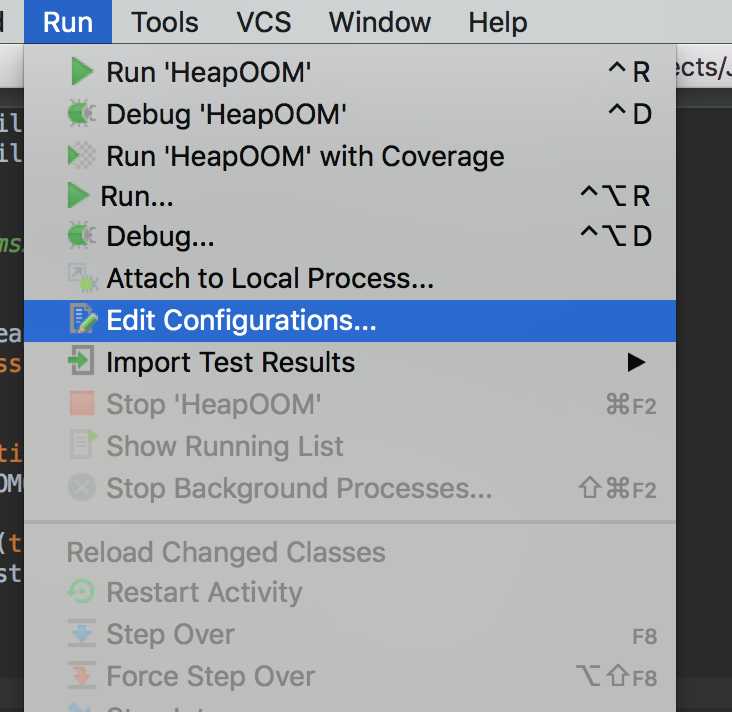732x712 pixels.
Task: Click the red Stop 'HeapOOM' square icon
Action: (82, 404)
